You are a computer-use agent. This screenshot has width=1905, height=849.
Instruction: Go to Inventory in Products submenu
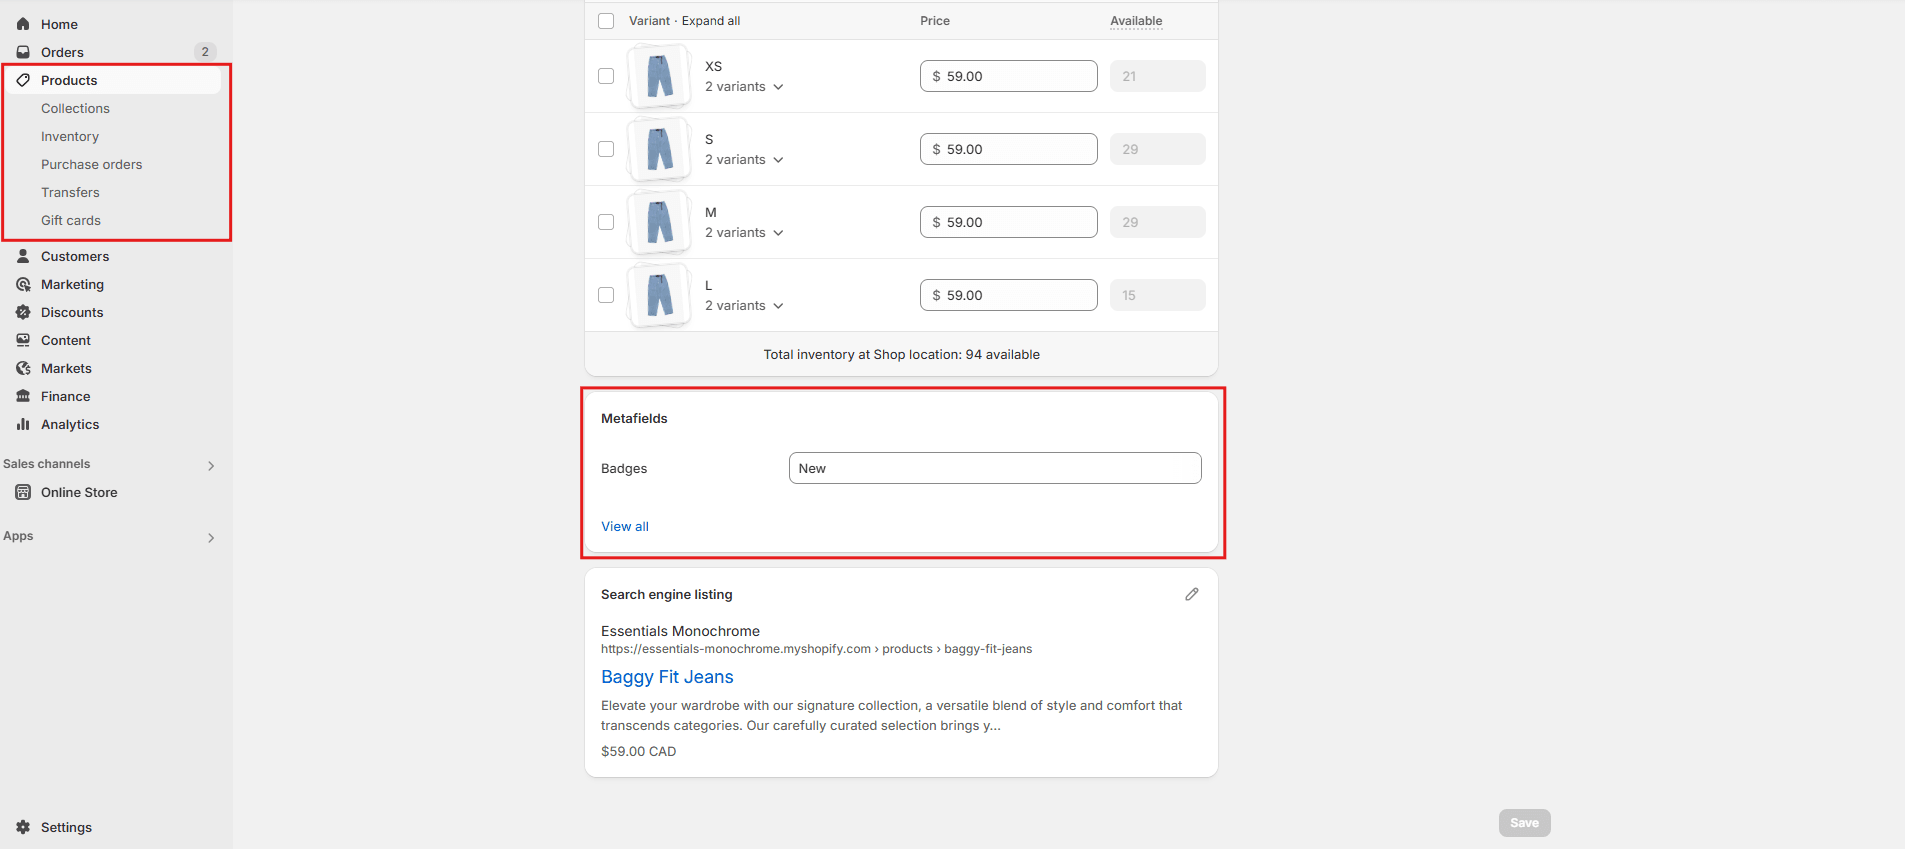pos(70,136)
